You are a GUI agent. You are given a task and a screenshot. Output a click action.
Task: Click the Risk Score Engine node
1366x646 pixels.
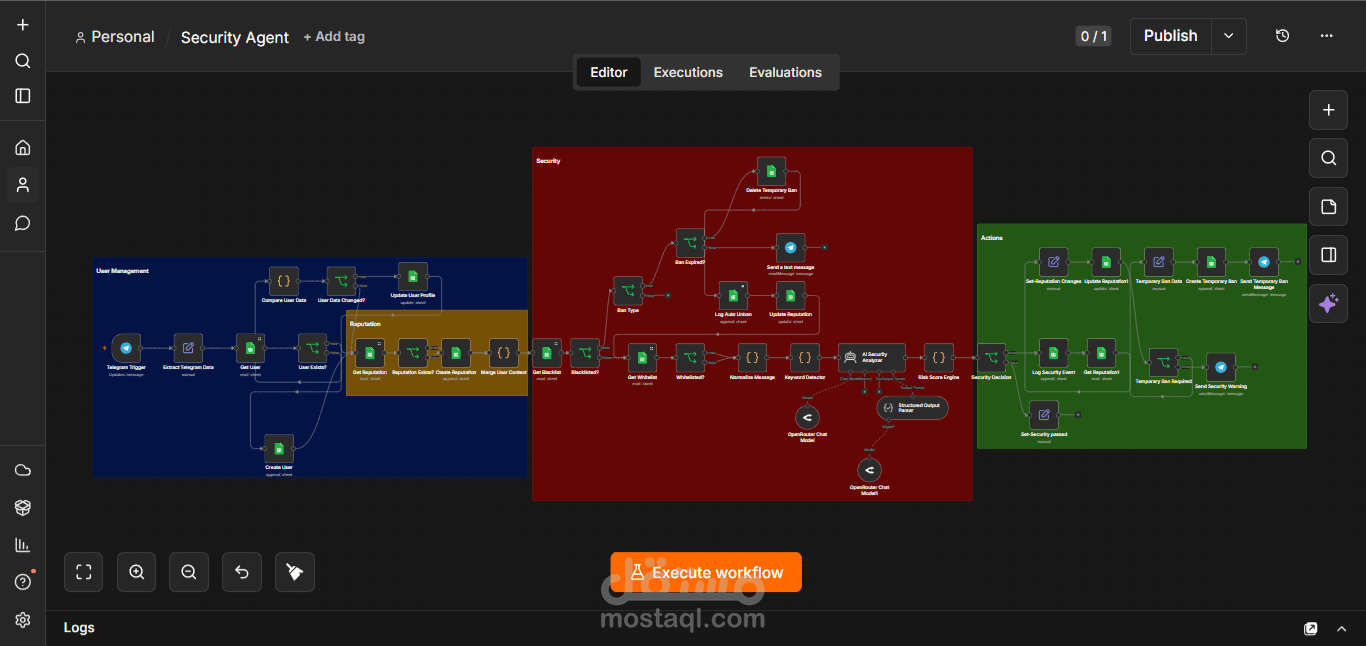(x=938, y=358)
